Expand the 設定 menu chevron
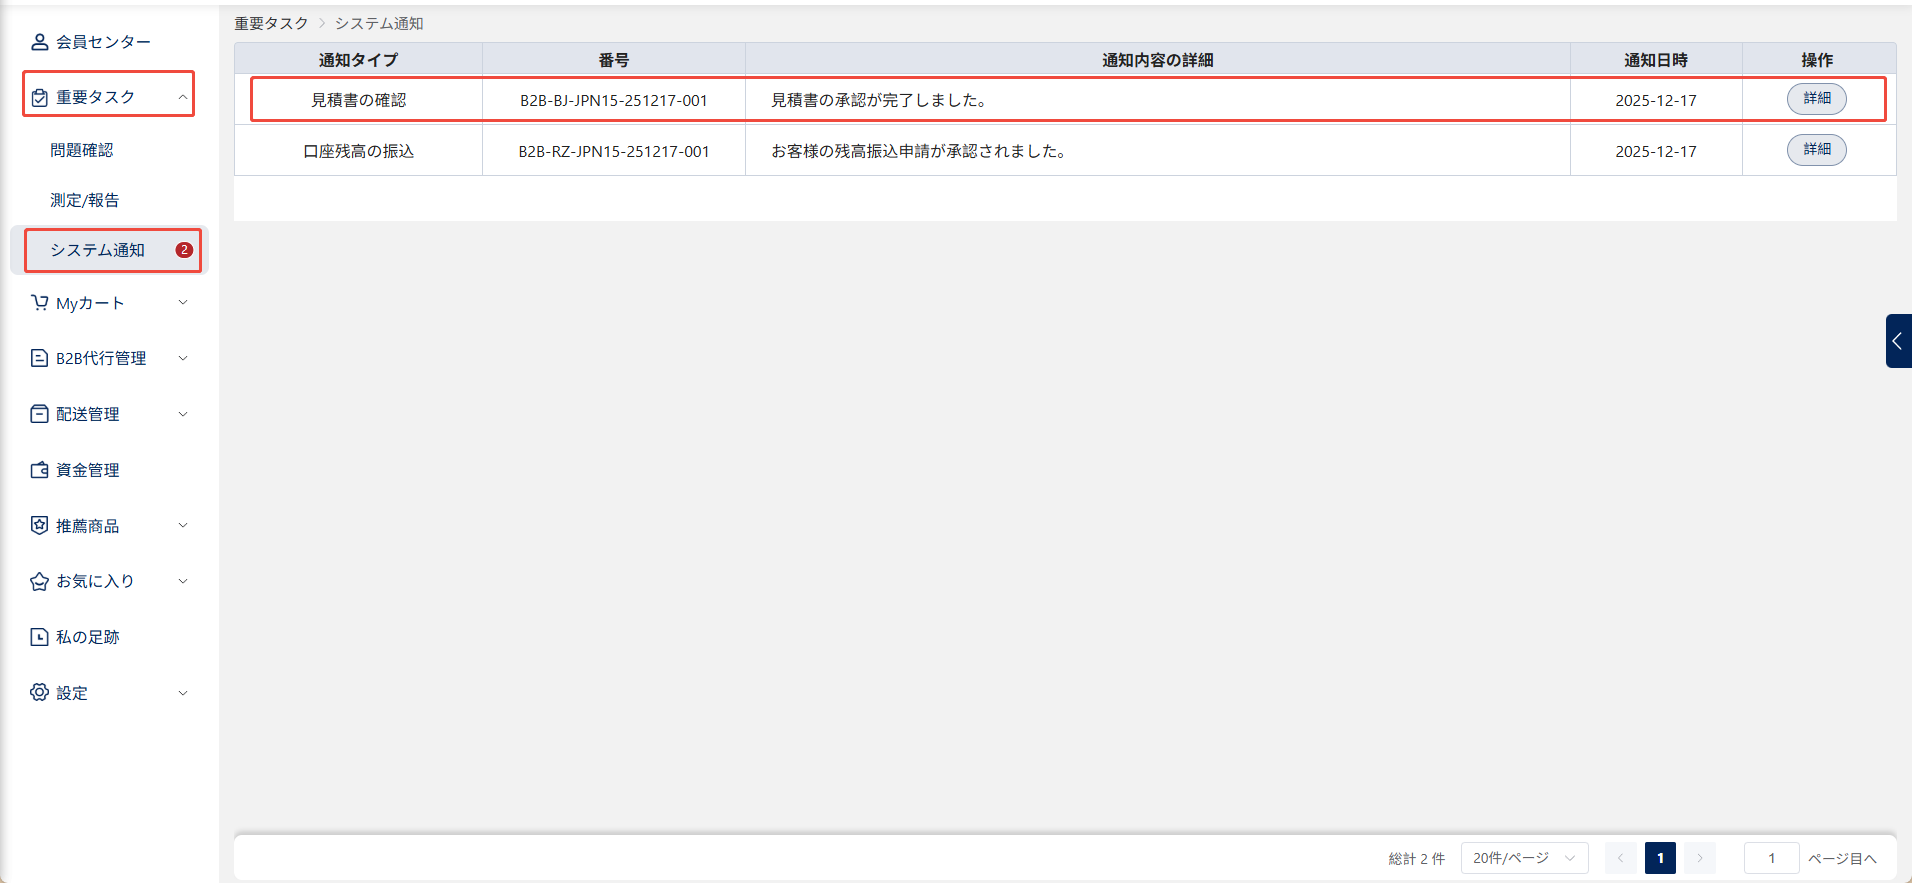 183,692
